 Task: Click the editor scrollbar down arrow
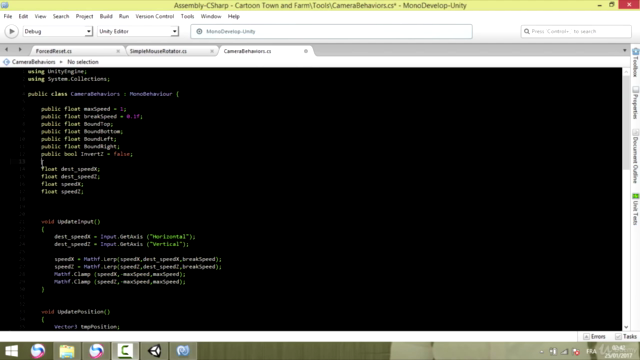pyautogui.click(x=626, y=327)
